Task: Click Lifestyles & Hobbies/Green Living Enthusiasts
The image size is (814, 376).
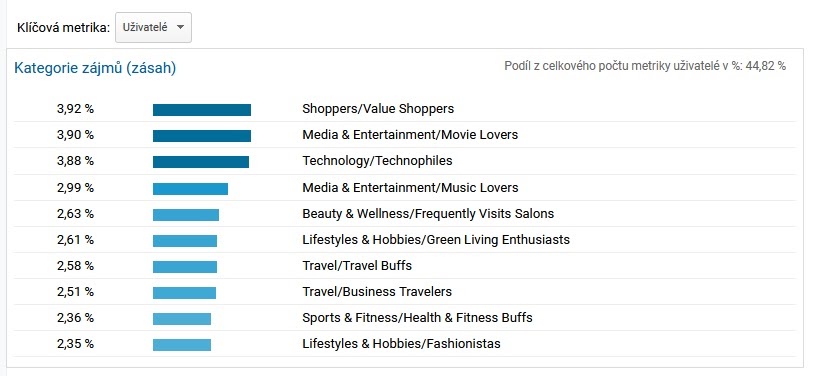Action: pyautogui.click(x=436, y=239)
